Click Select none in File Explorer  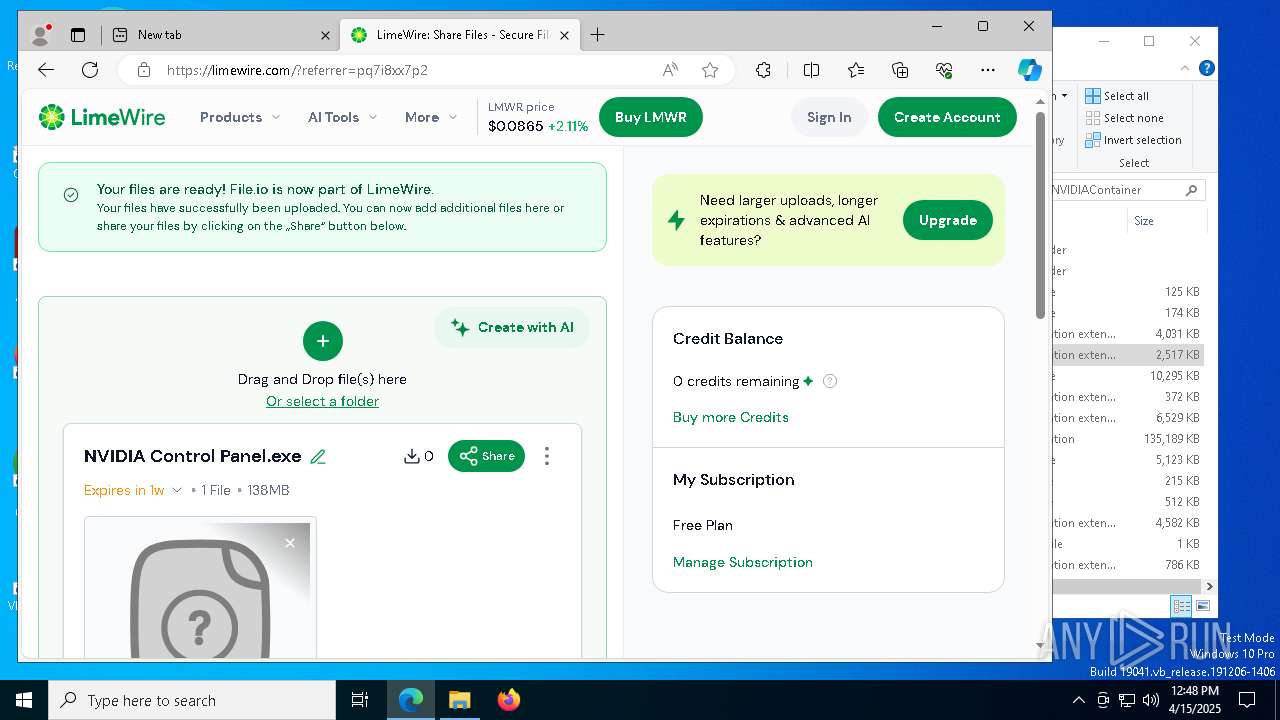pos(1124,118)
